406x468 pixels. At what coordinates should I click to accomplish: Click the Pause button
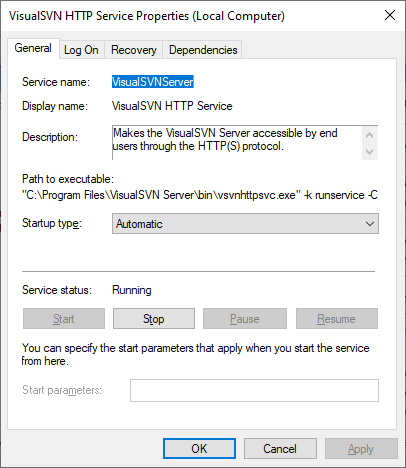pyautogui.click(x=245, y=319)
